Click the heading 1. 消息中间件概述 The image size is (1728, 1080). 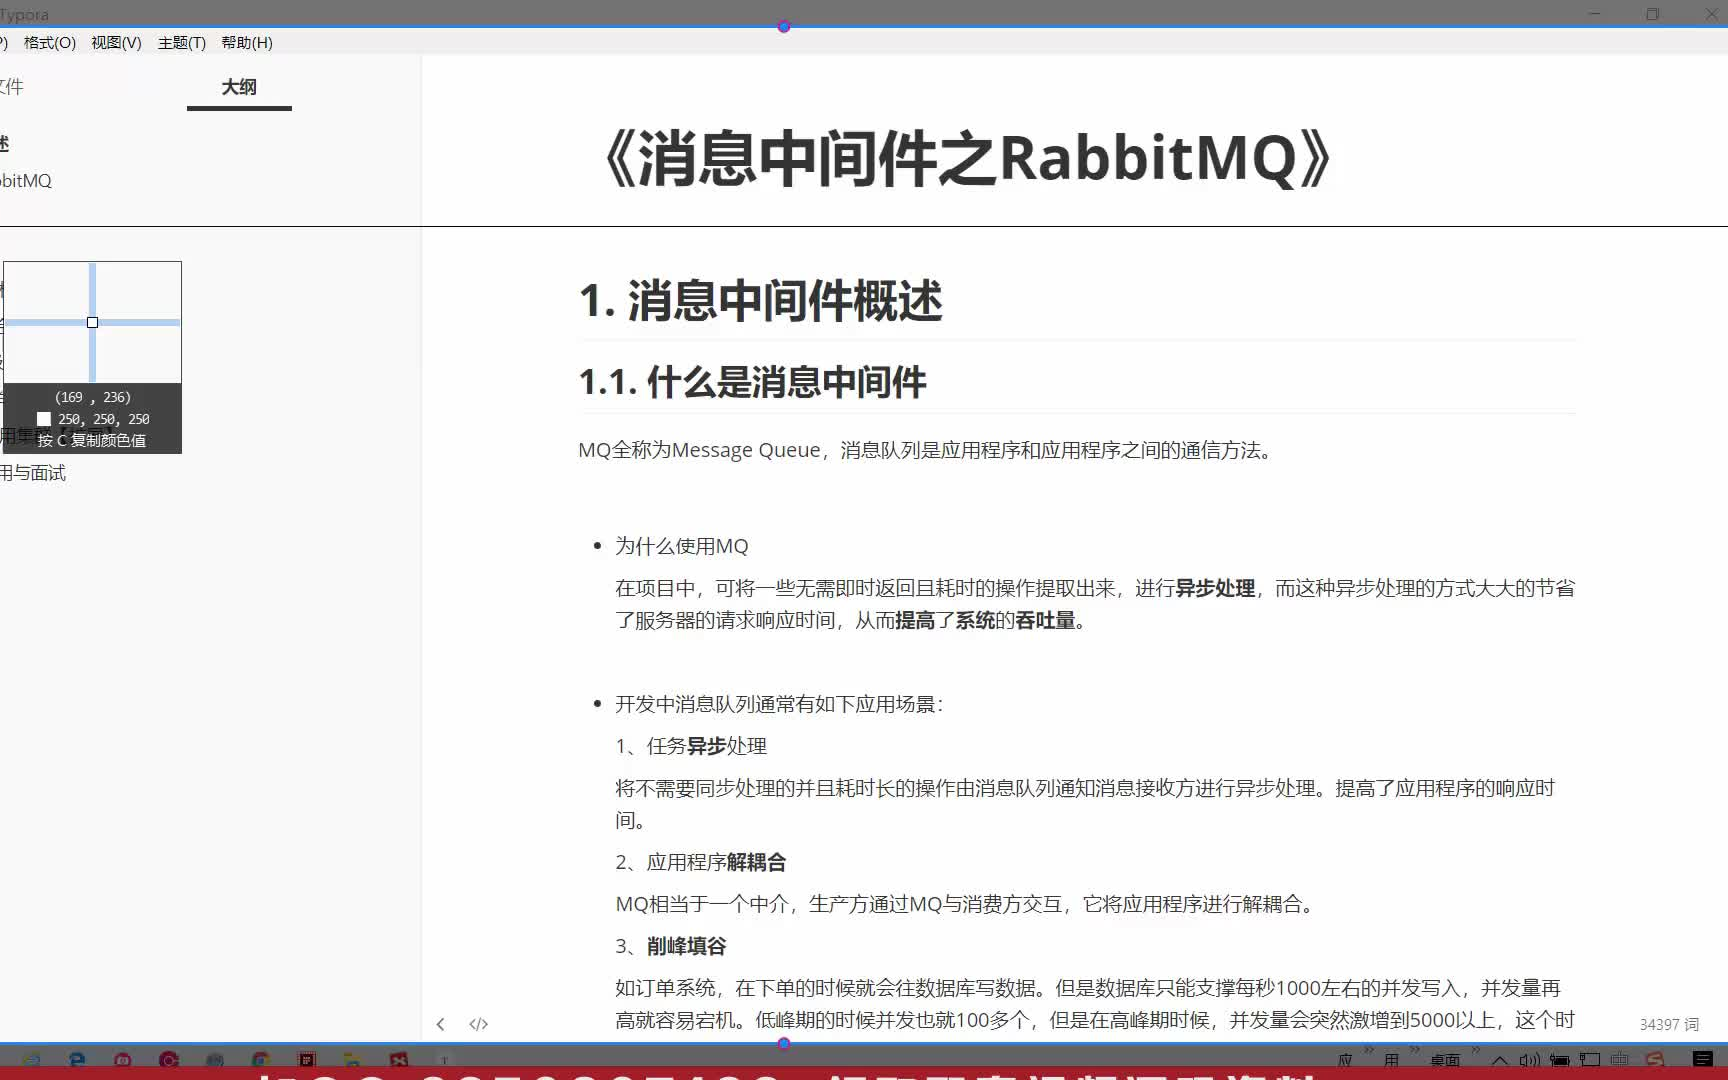point(760,301)
